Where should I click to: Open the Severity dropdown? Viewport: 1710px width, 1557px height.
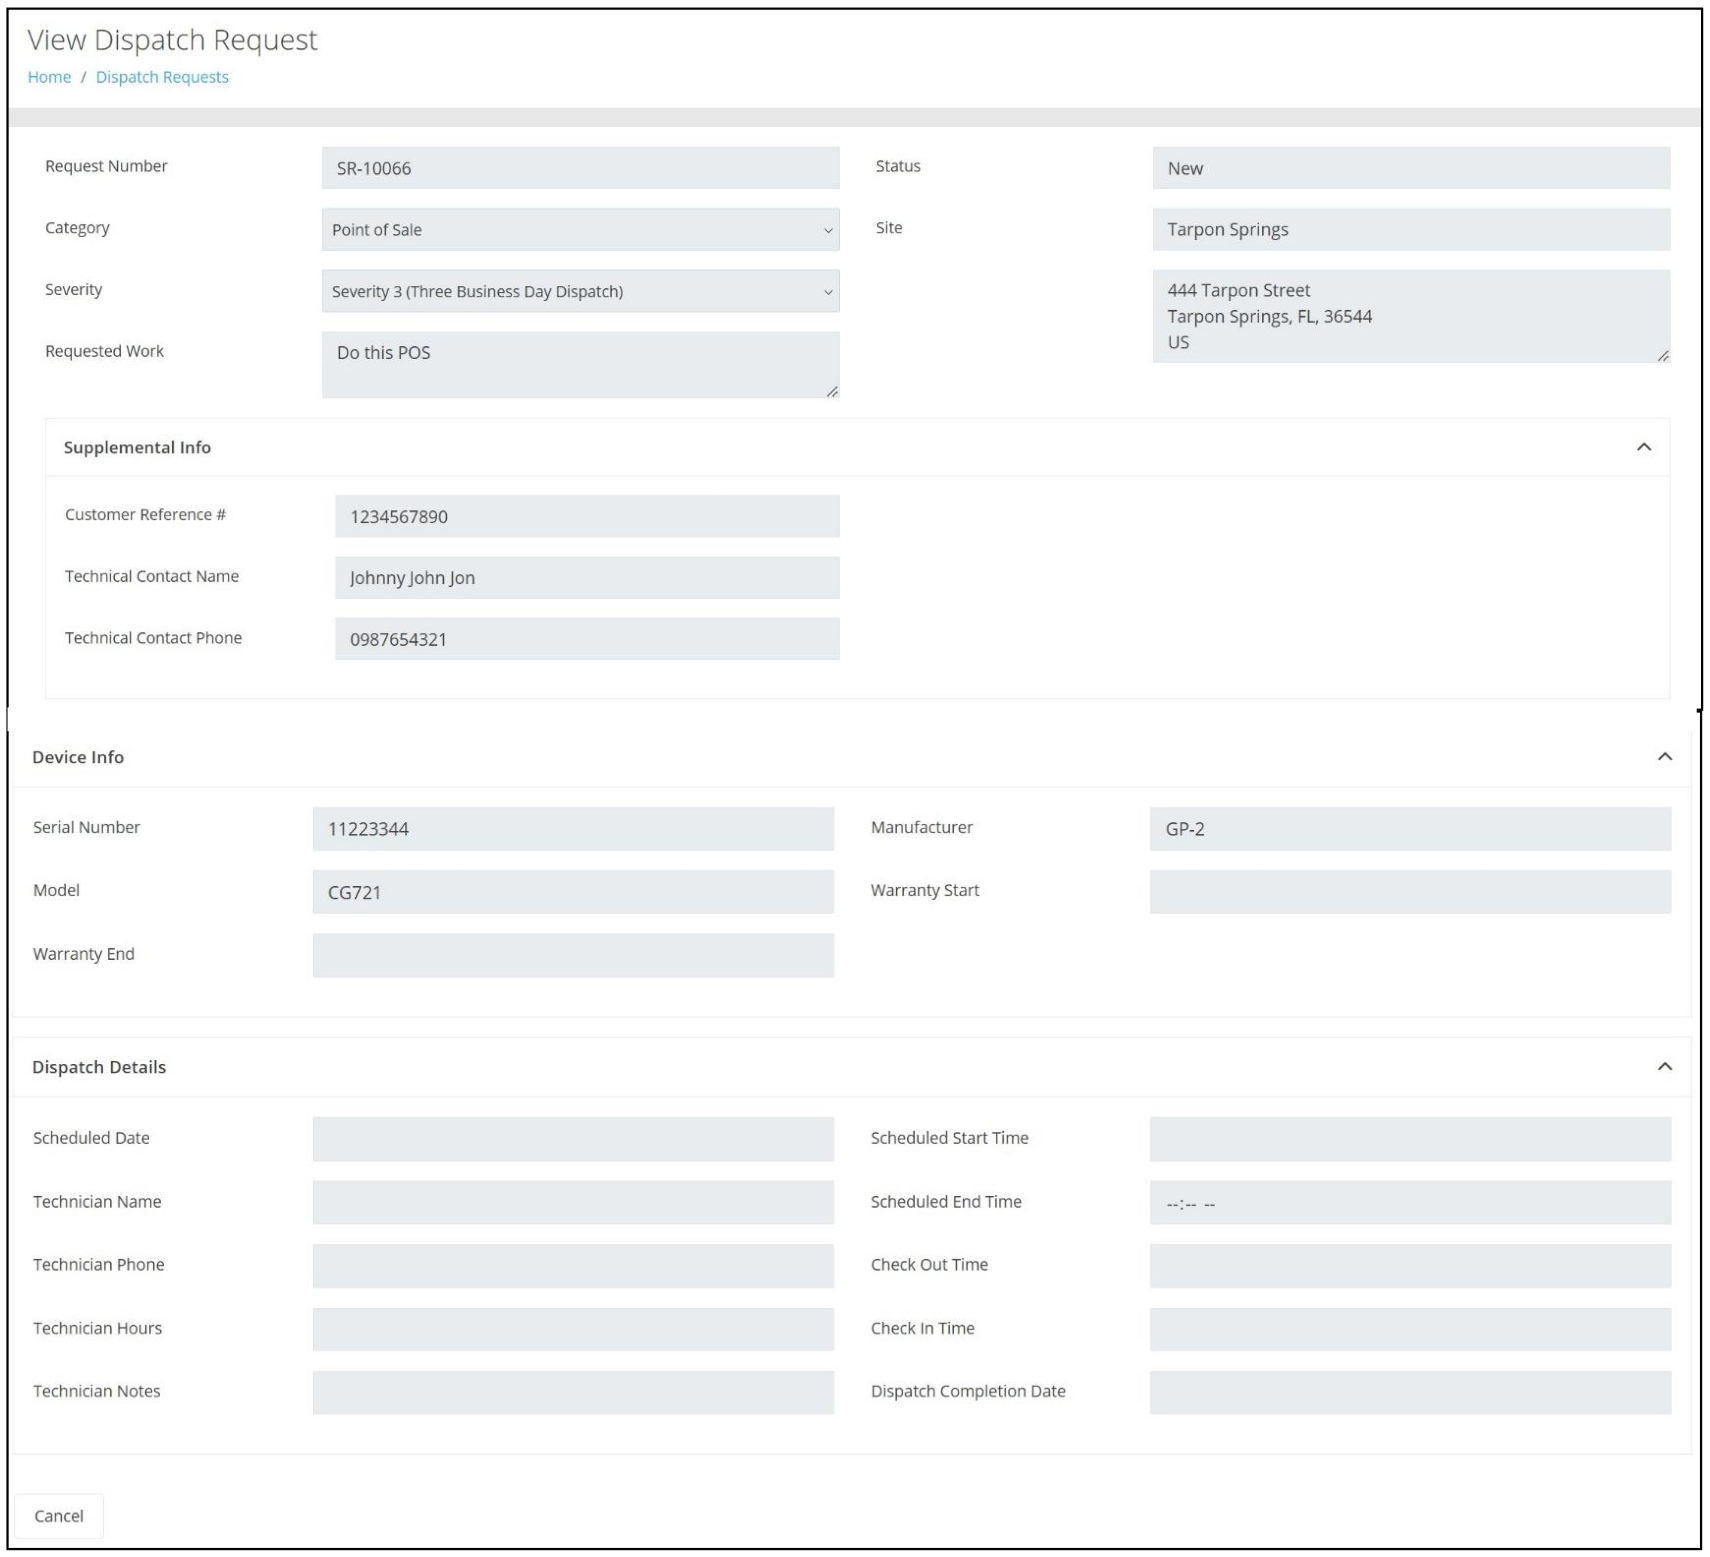pos(580,291)
